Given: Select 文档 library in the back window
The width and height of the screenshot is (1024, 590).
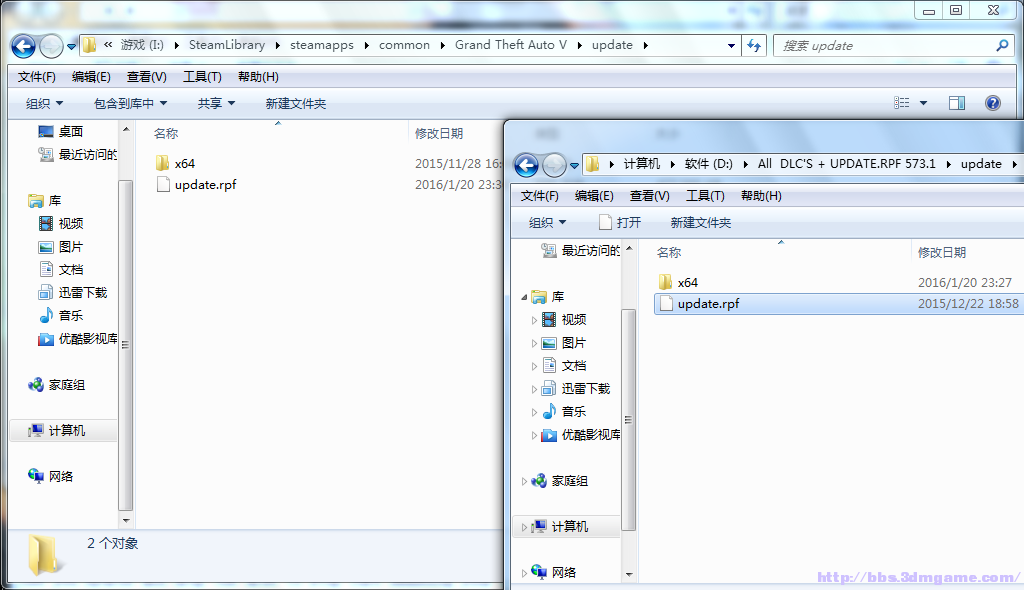Looking at the screenshot, I should 61,270.
